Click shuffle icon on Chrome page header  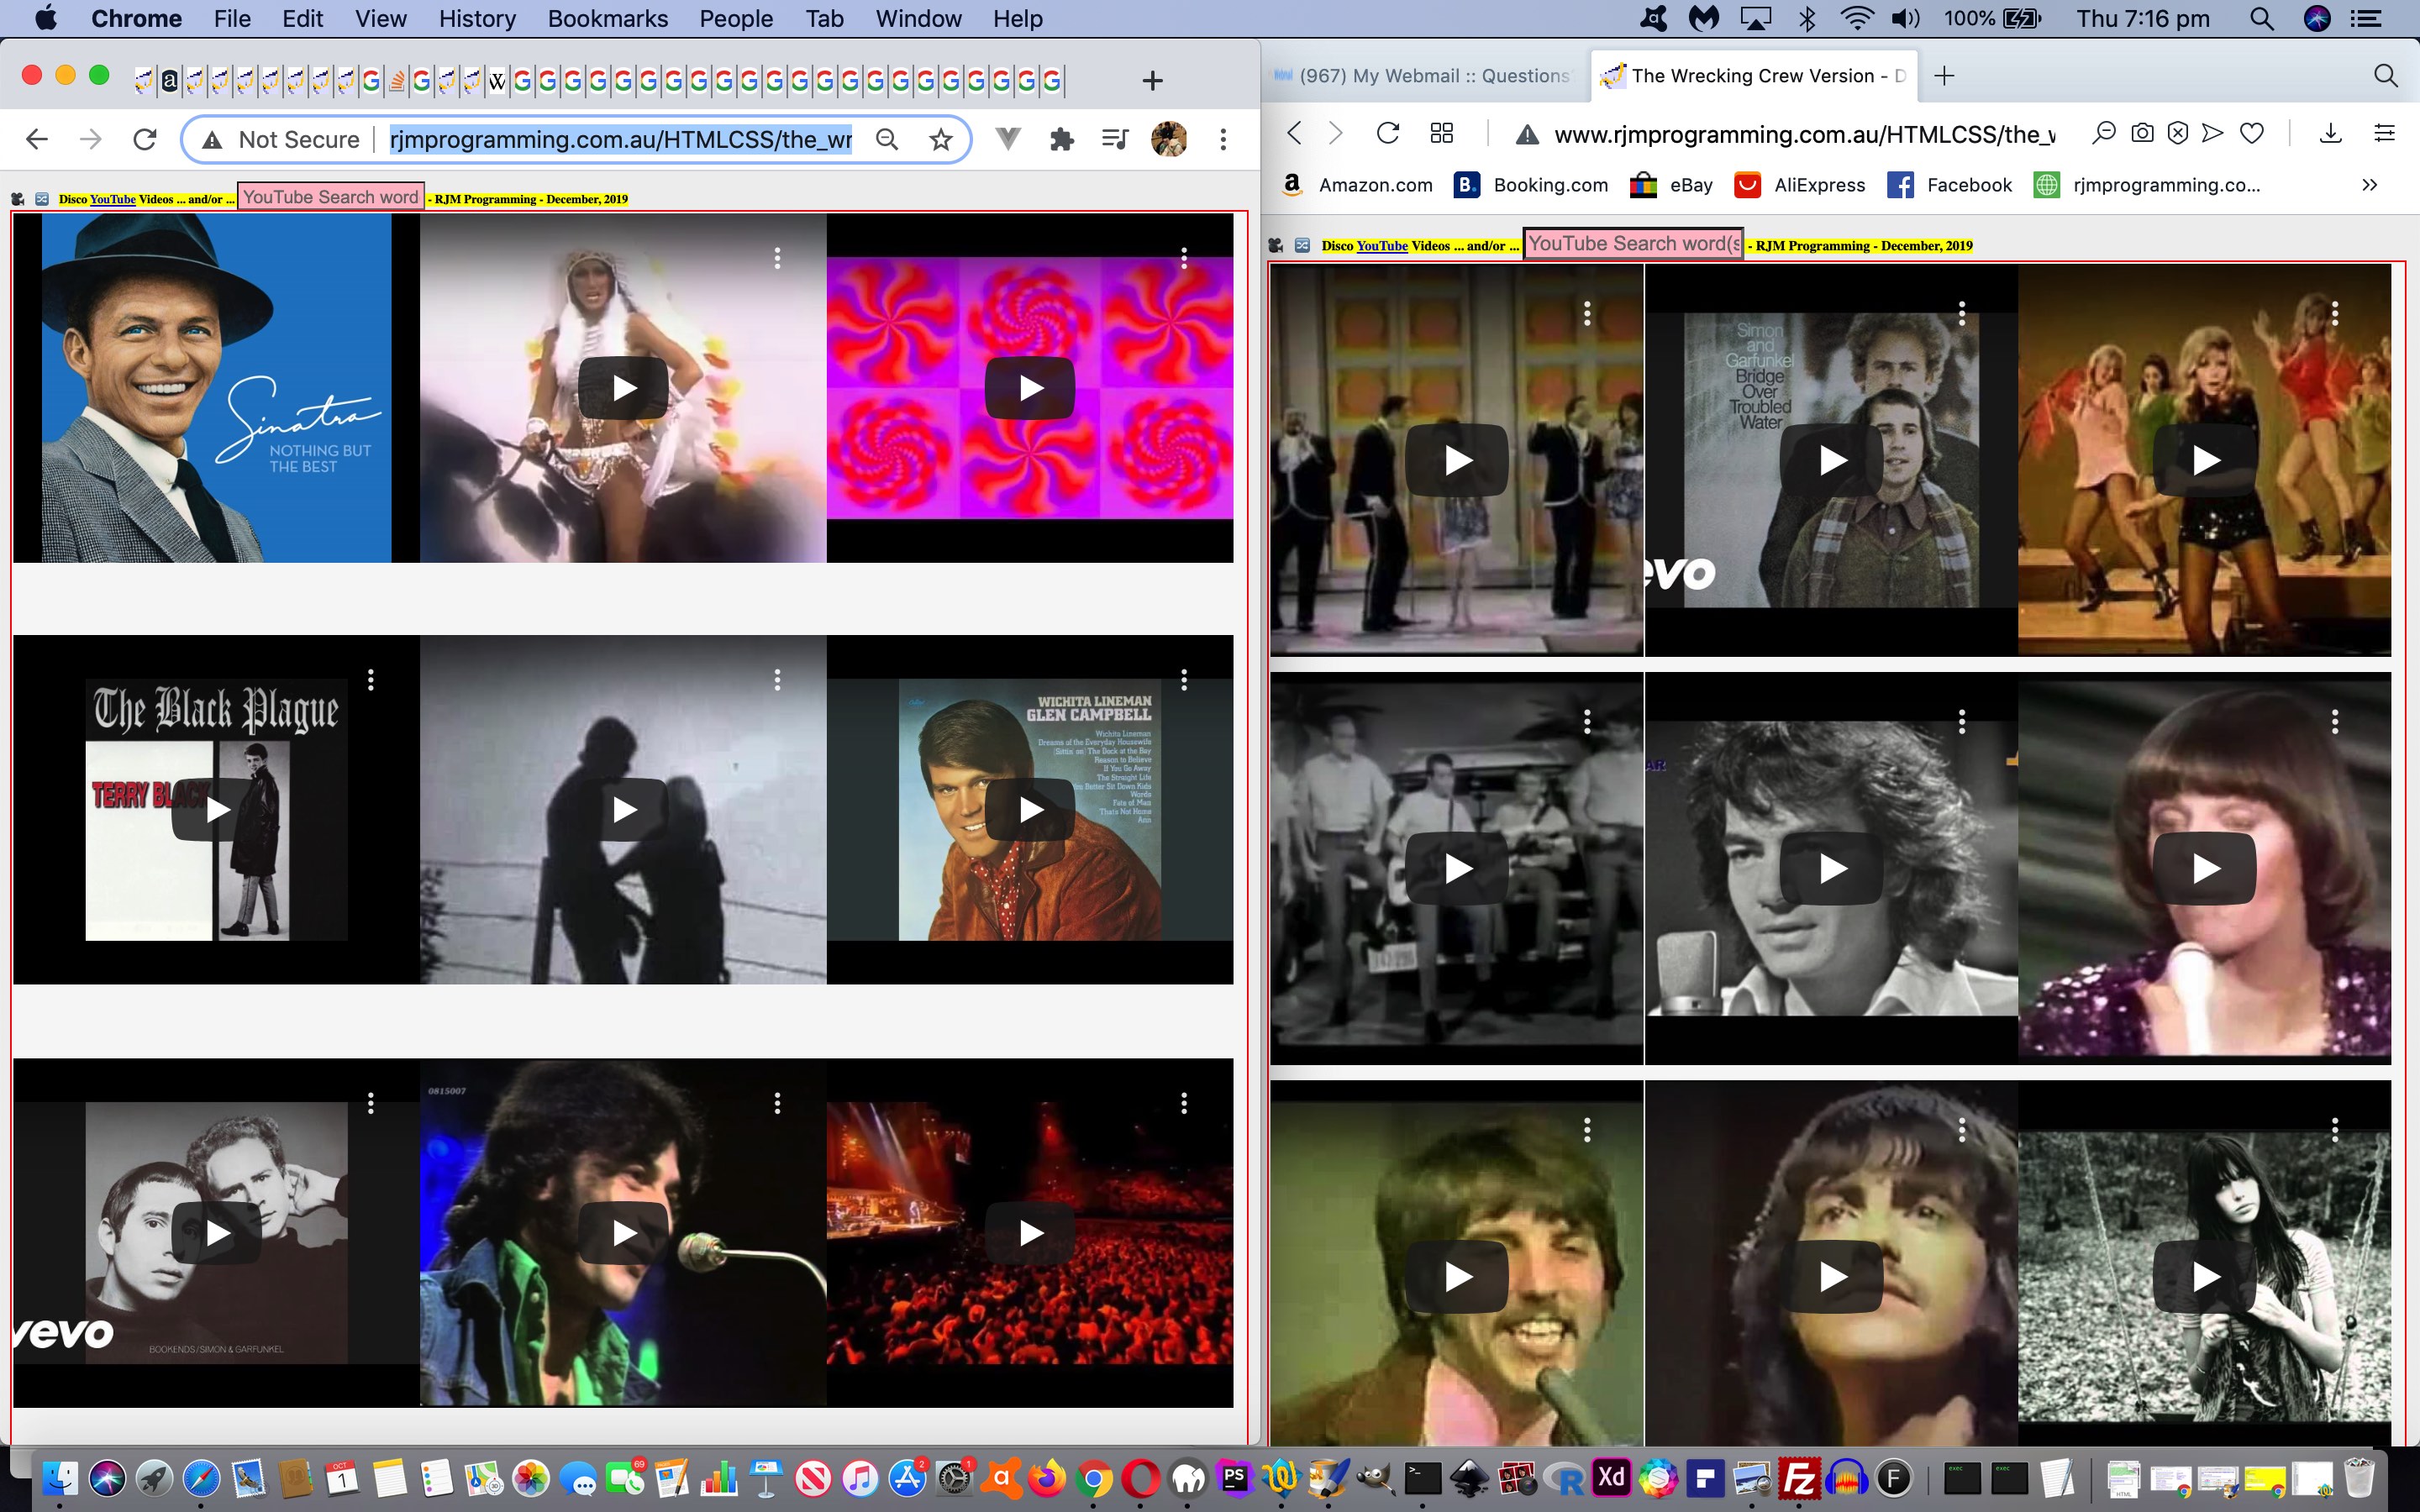pos(42,199)
